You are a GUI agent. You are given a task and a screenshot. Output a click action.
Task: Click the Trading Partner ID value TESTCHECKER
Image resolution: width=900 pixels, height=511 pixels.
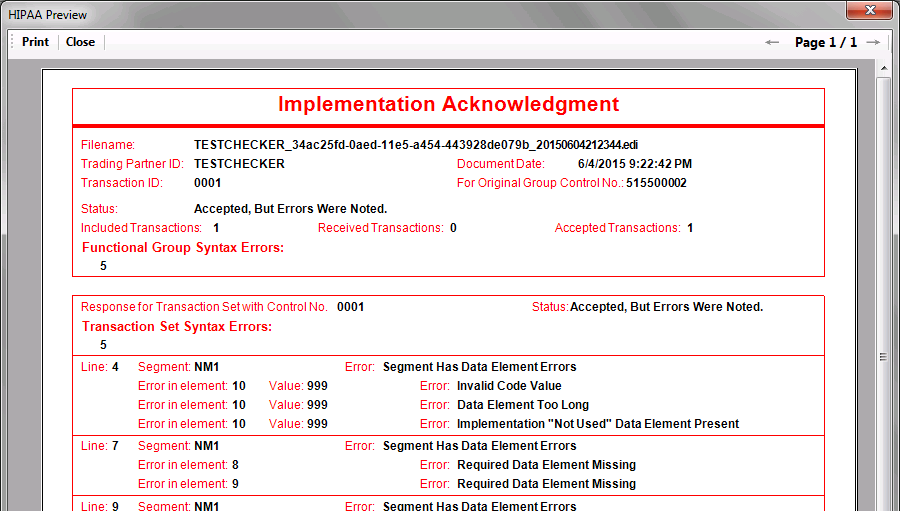coord(239,164)
